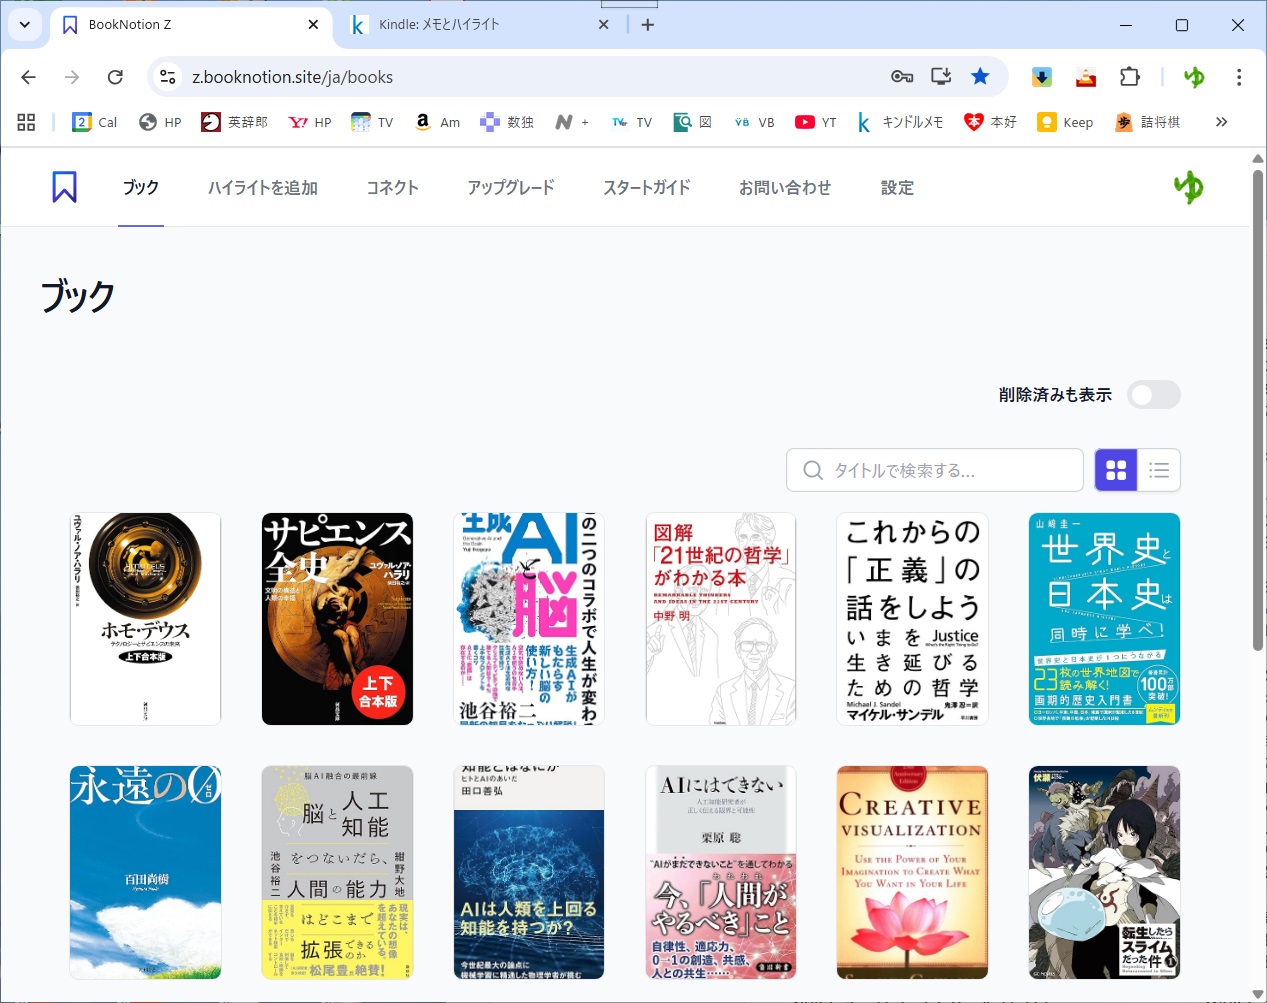
Task: Click the BookNotion bookmark logo icon
Action: click(64, 187)
